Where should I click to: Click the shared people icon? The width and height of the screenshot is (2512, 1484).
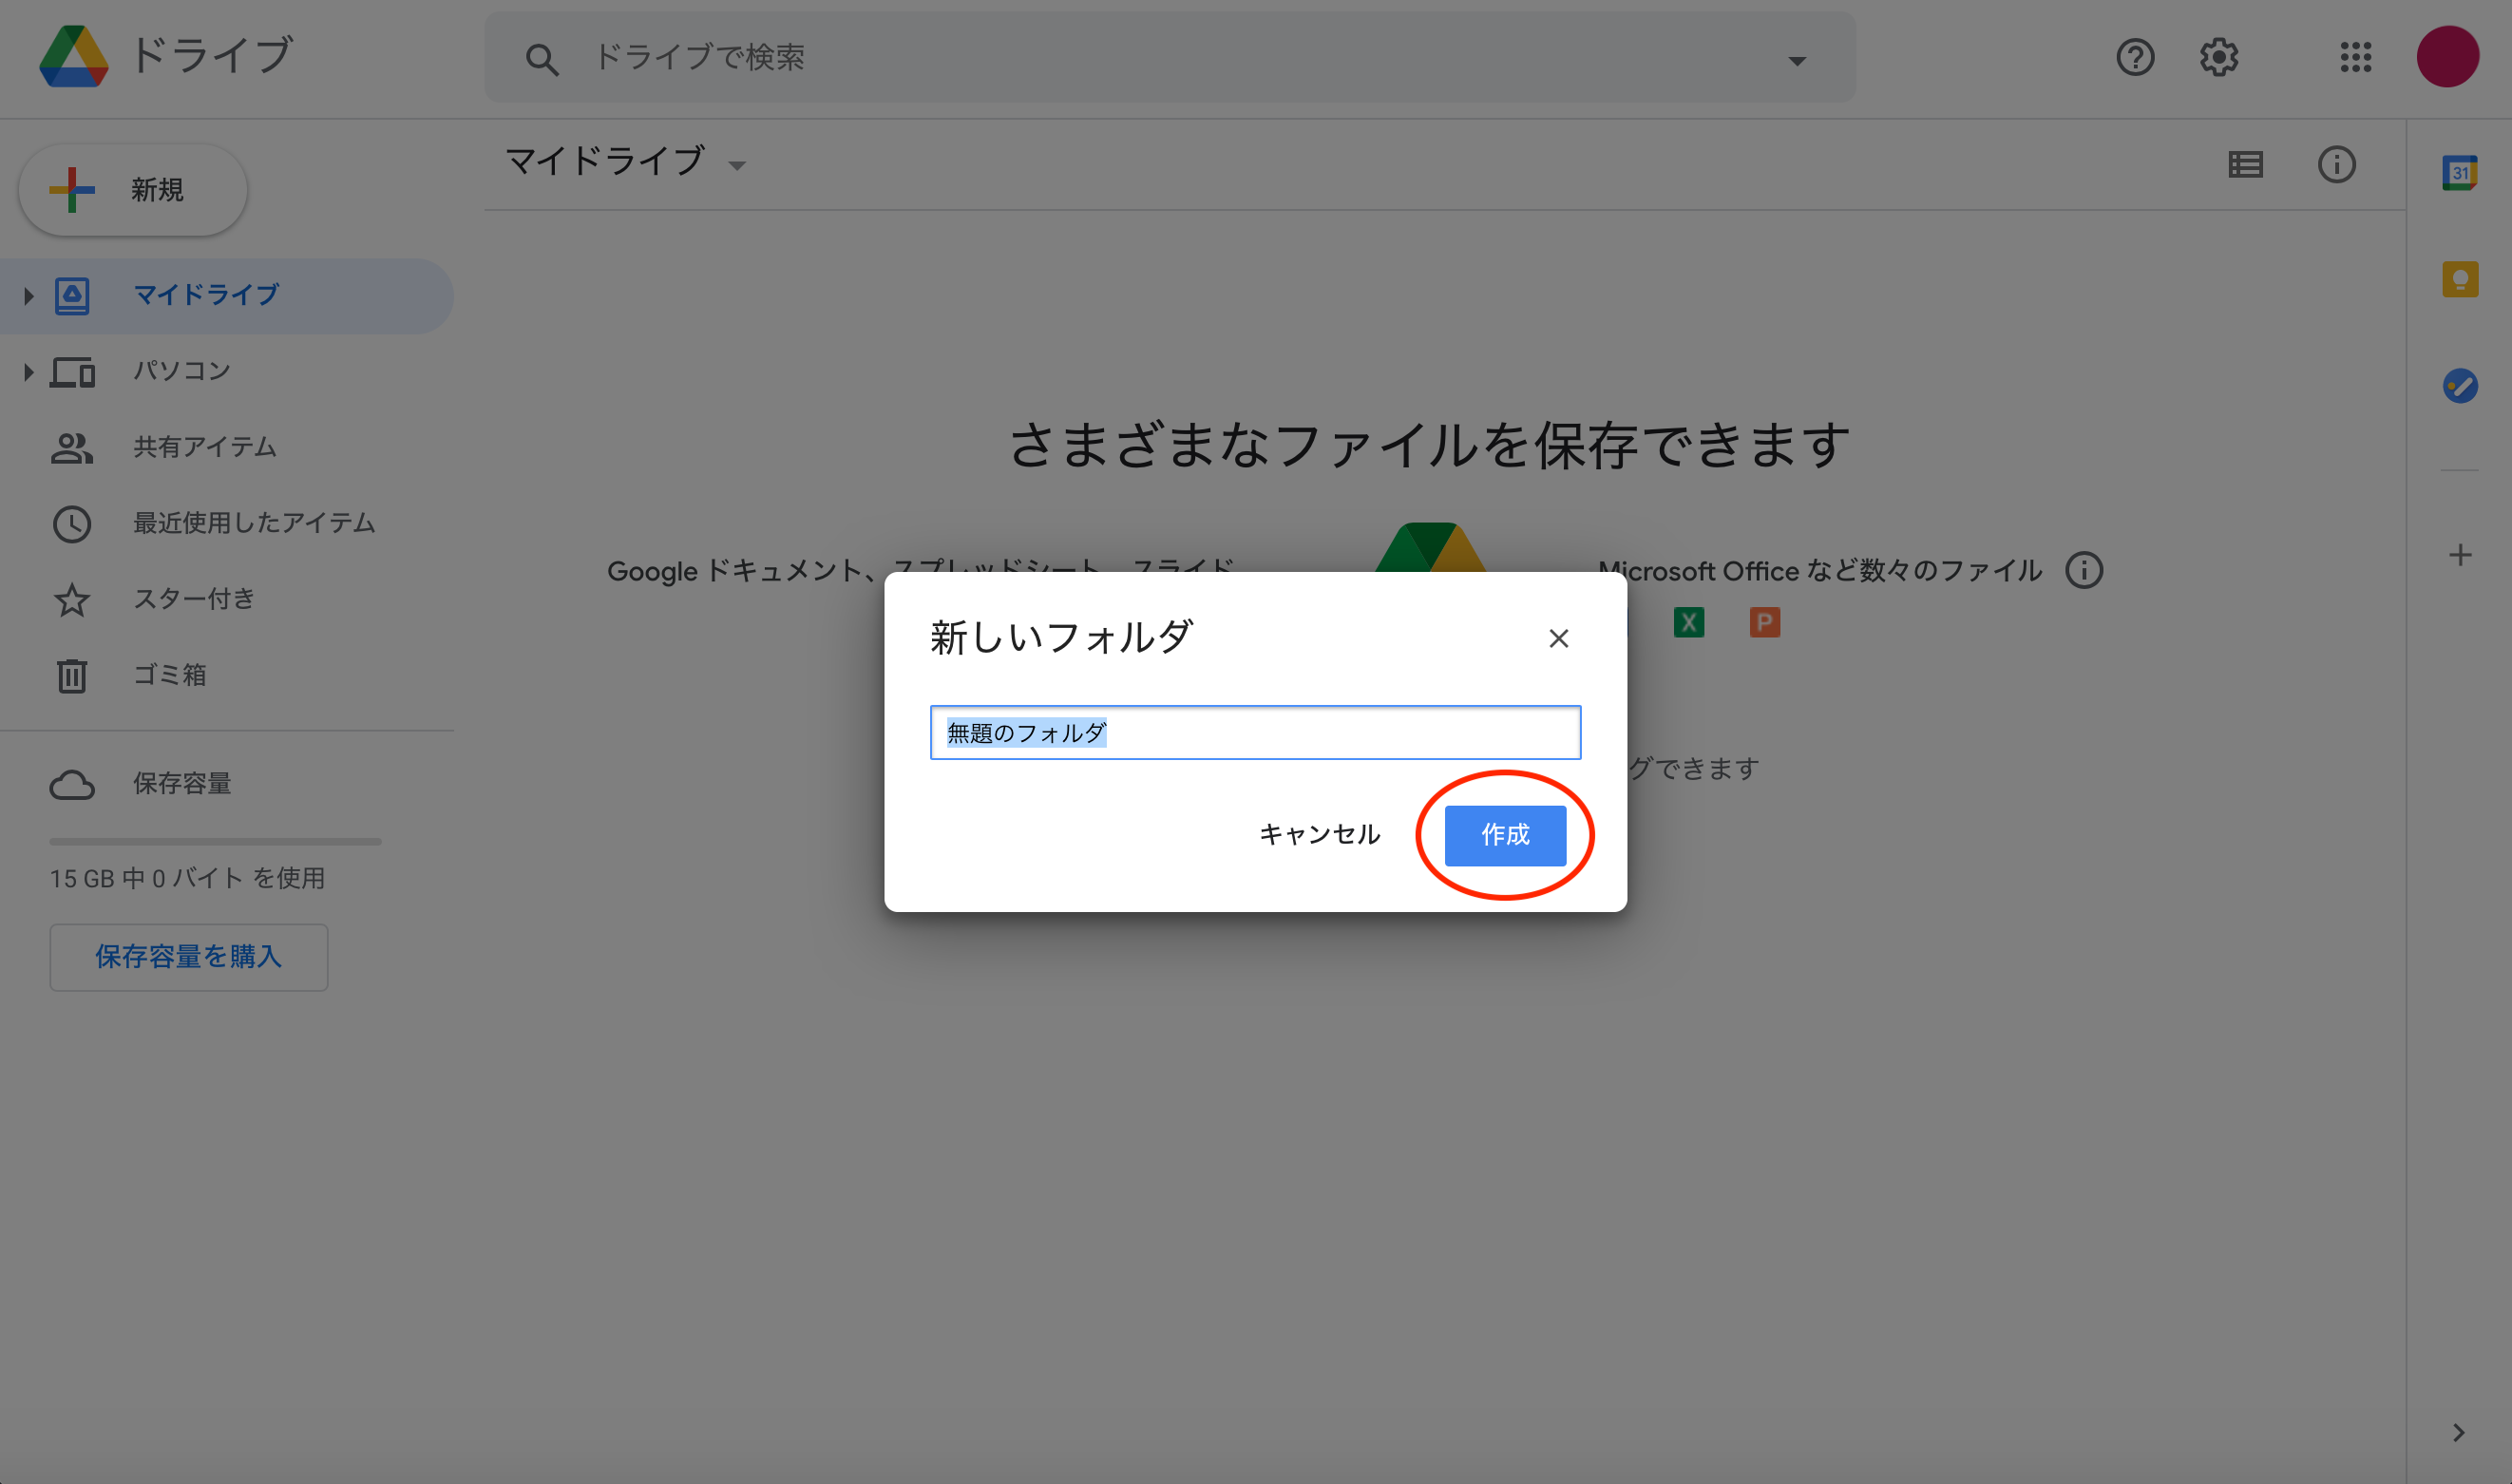coord(72,448)
